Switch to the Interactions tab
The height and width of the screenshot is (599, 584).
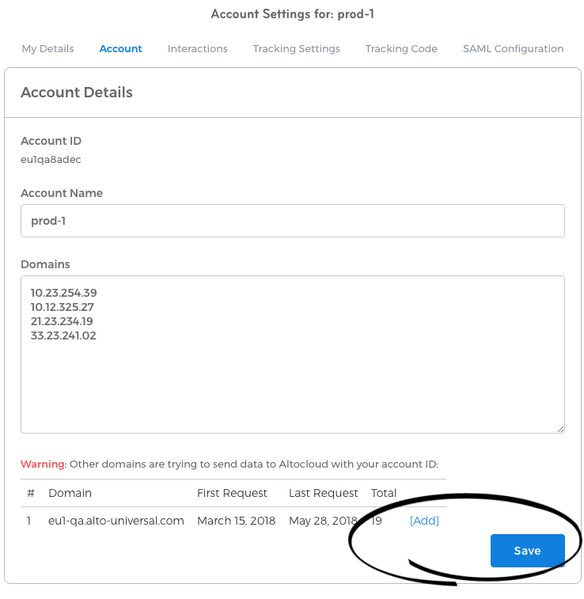[x=197, y=49]
